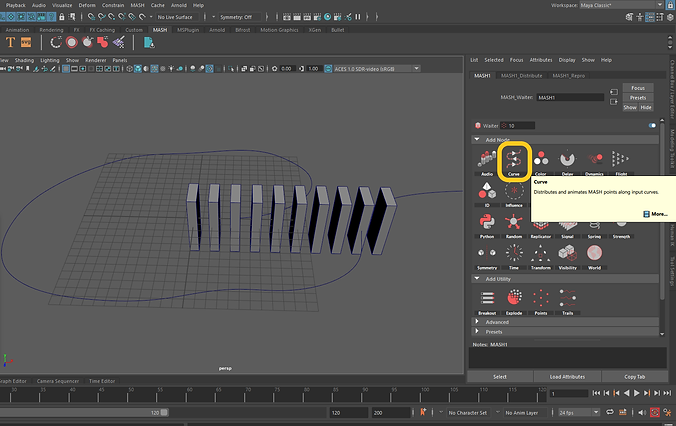Add the Curve node to MASH network

(513, 162)
